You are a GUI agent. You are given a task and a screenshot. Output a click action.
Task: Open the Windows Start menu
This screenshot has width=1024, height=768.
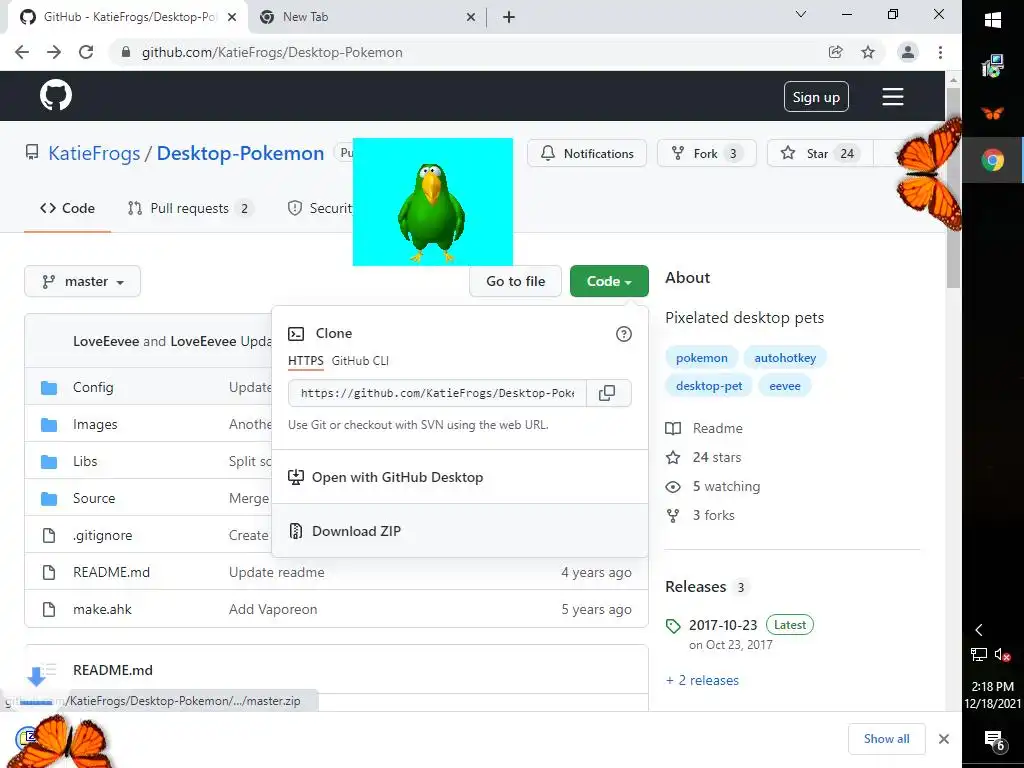(993, 20)
